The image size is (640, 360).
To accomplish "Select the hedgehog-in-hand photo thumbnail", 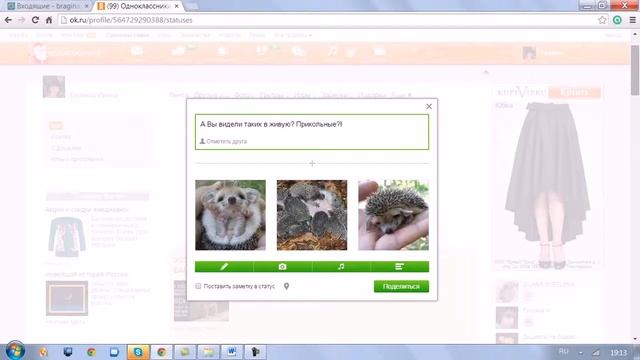I will click(393, 215).
